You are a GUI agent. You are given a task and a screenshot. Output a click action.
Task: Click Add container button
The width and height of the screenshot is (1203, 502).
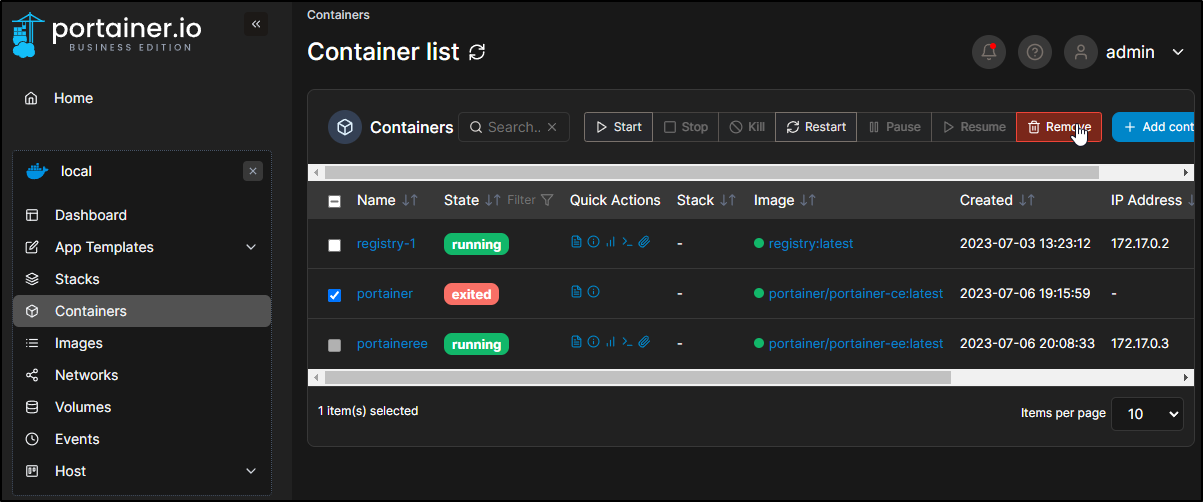point(1154,127)
